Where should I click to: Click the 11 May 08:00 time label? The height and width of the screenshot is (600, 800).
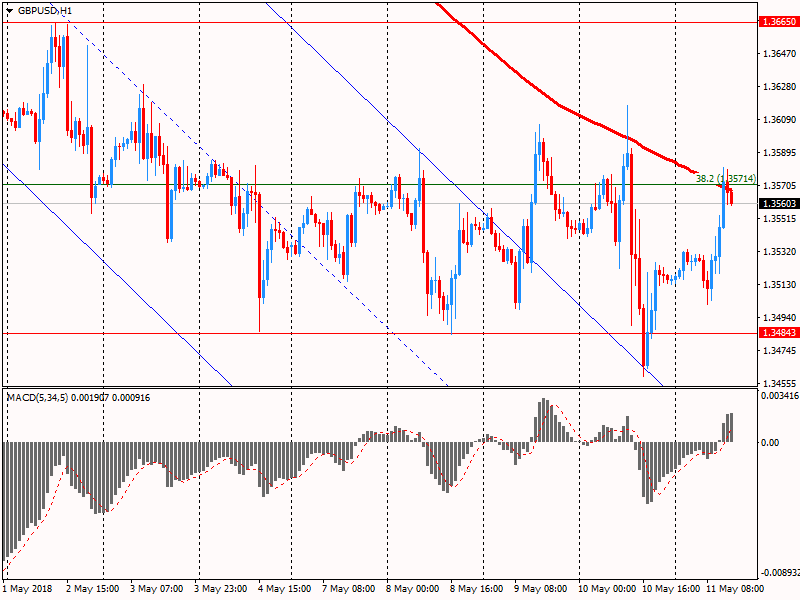[x=735, y=589]
